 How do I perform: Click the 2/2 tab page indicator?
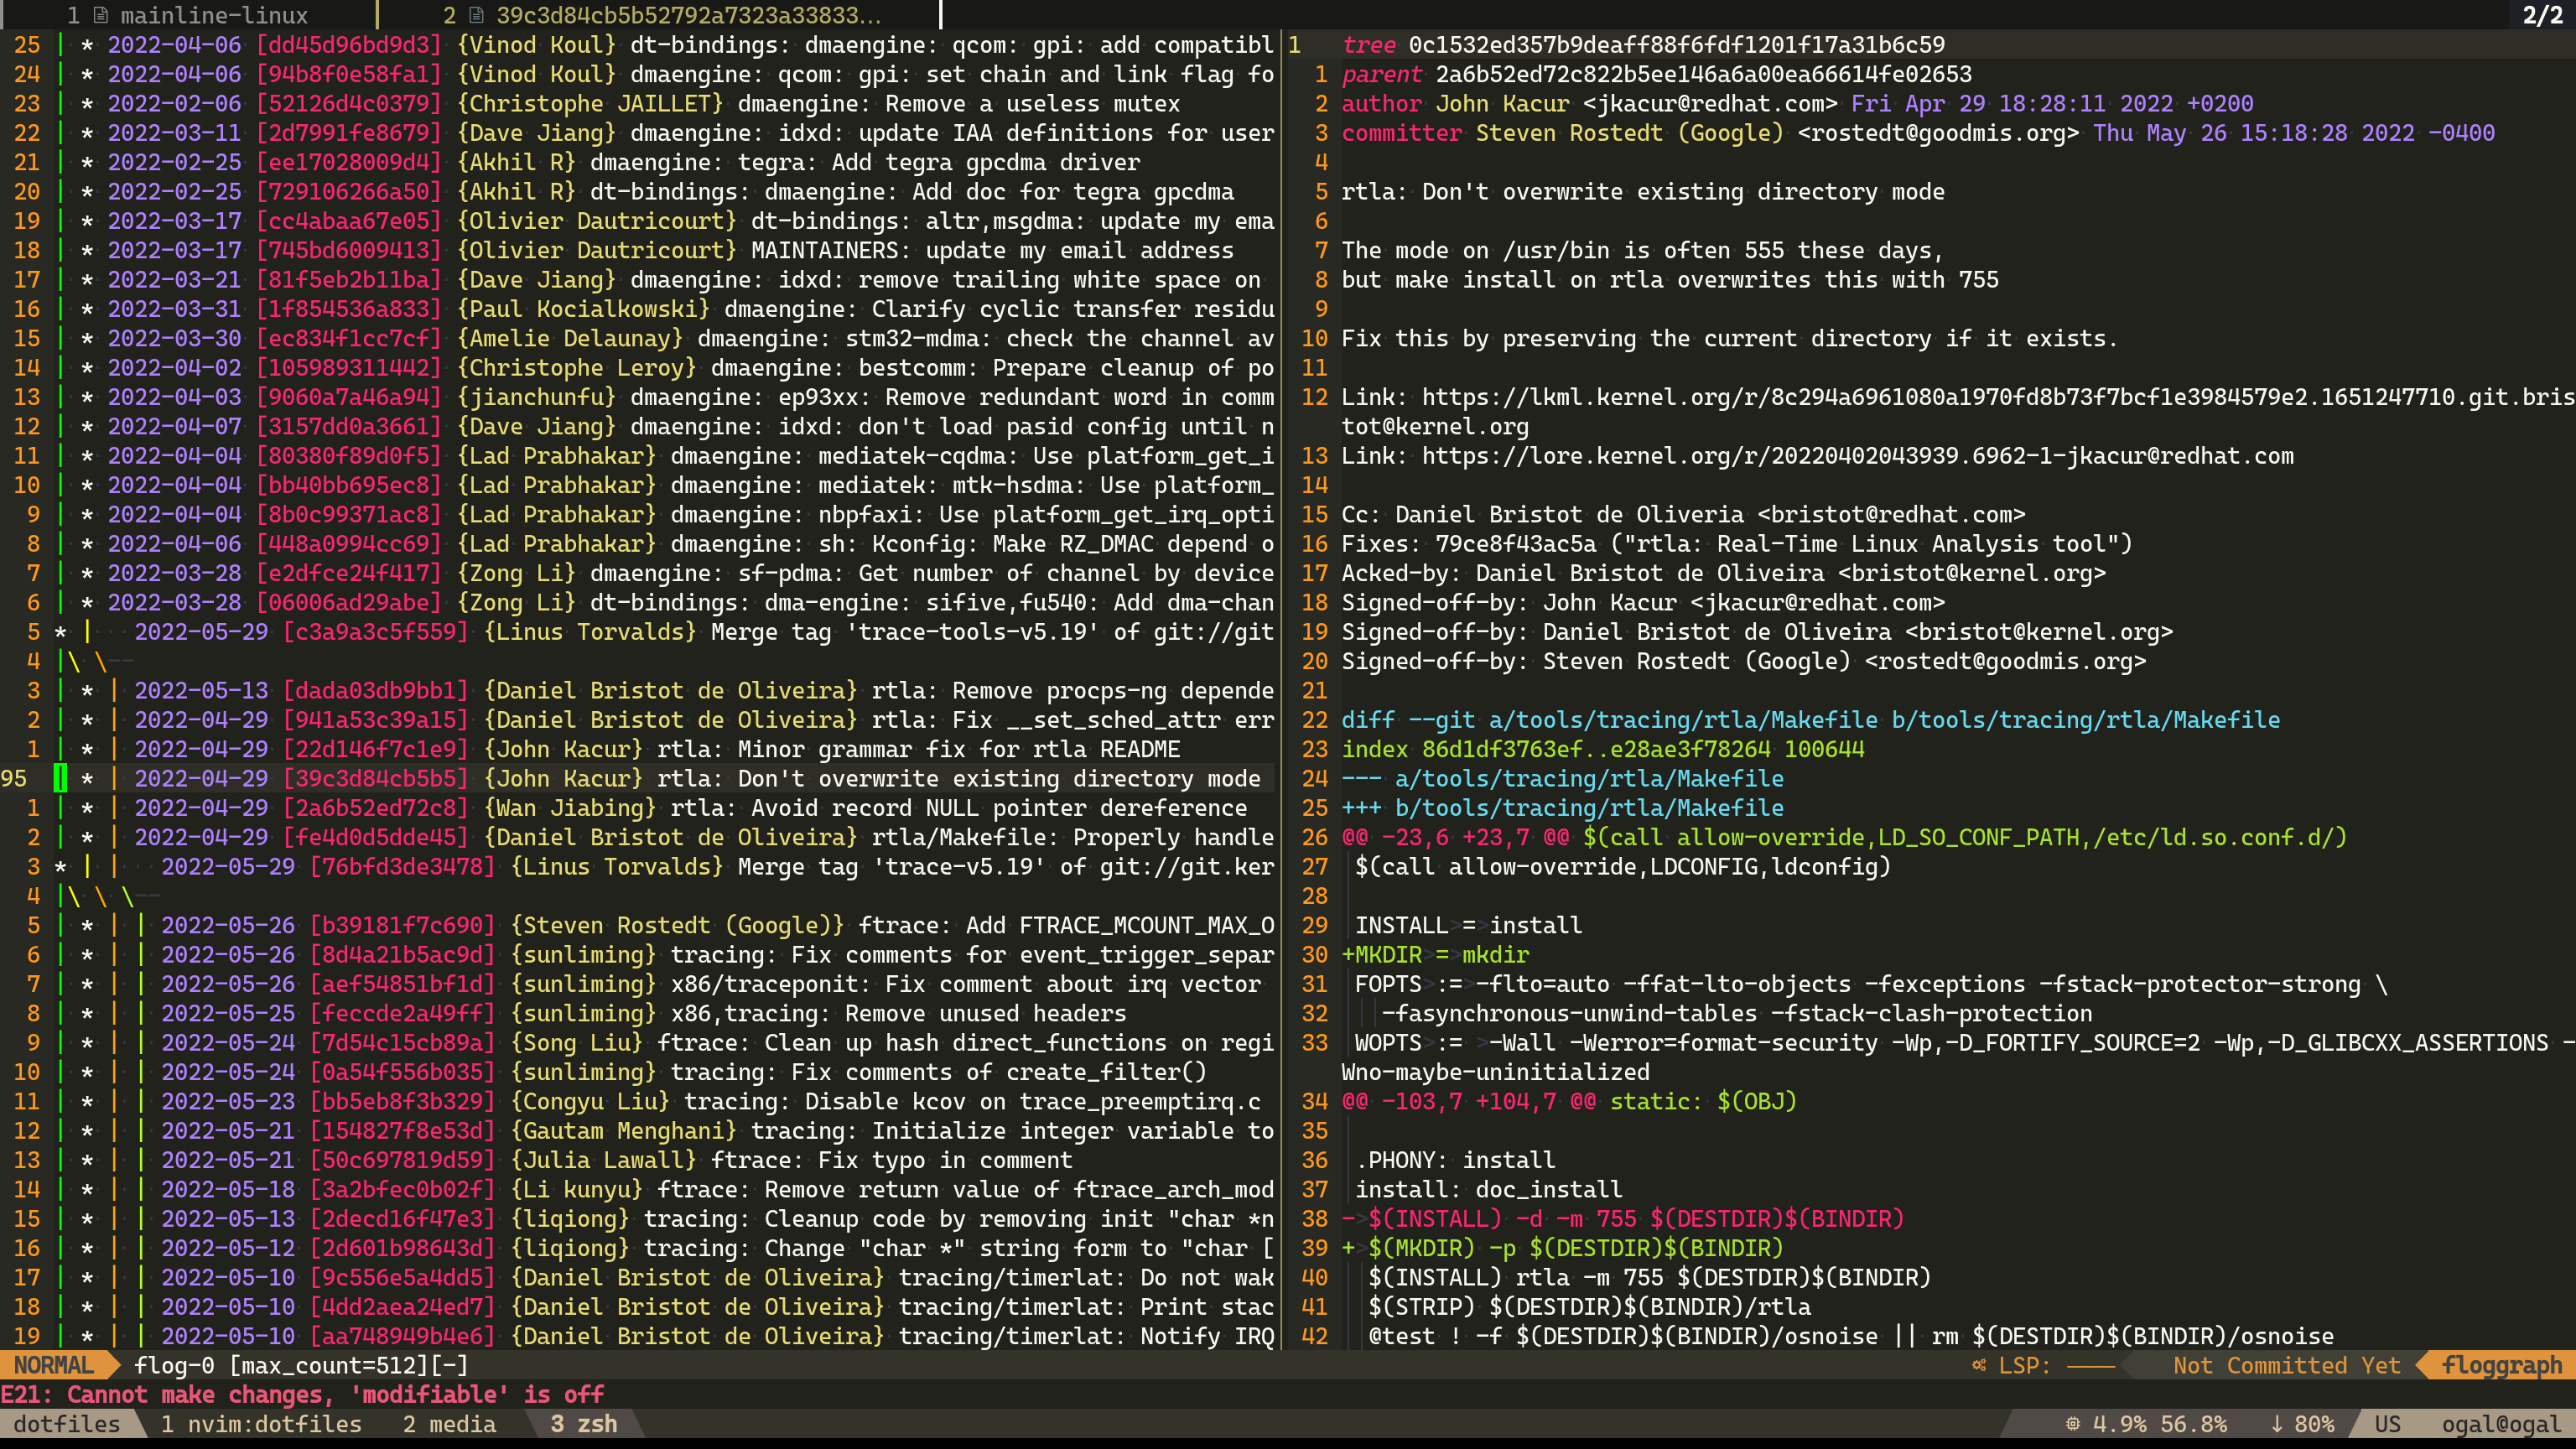pos(2542,15)
